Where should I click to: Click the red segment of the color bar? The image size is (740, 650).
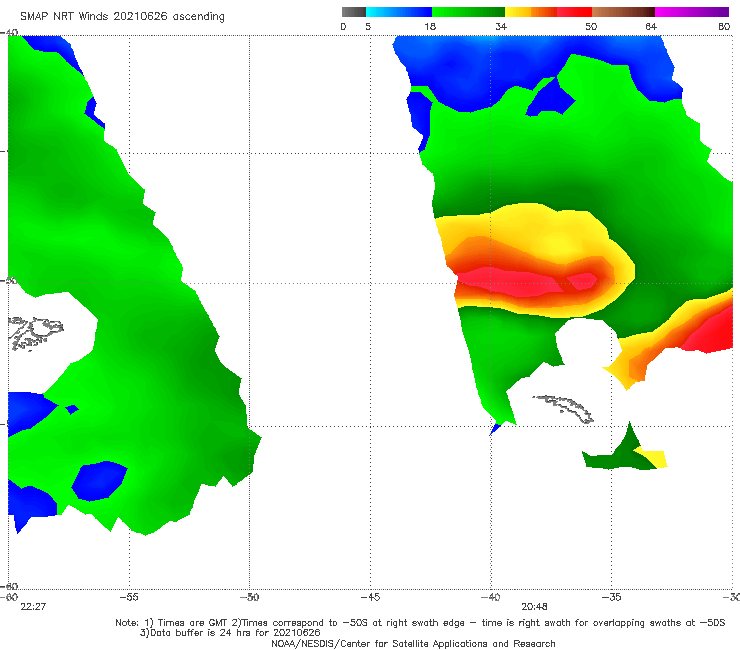(x=574, y=12)
